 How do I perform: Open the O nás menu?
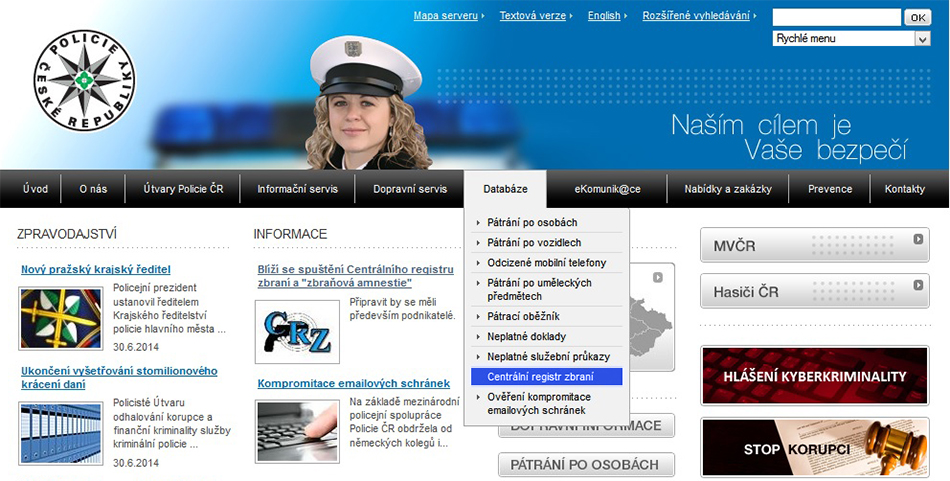[93, 189]
